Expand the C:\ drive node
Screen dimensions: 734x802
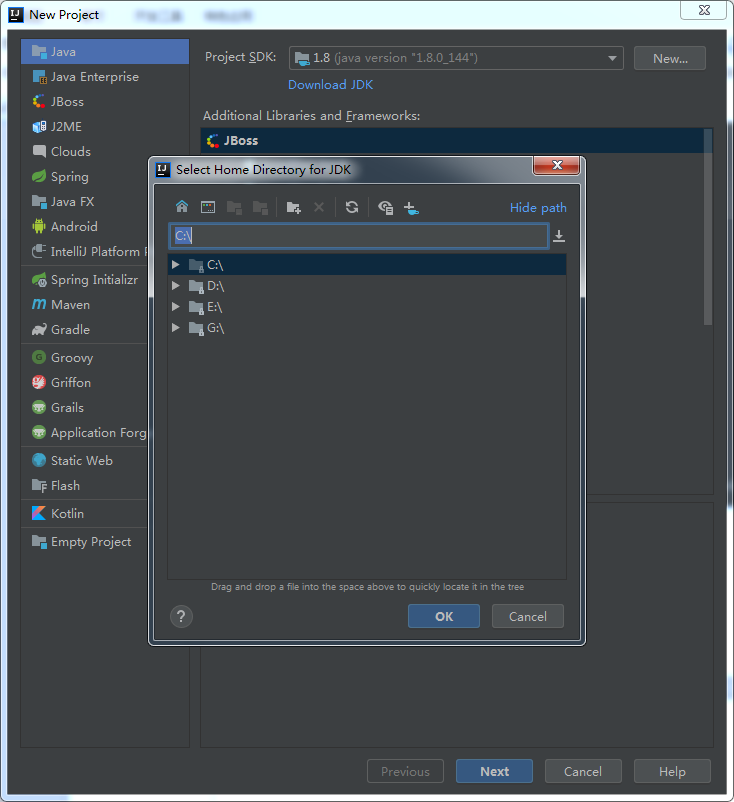tap(175, 264)
